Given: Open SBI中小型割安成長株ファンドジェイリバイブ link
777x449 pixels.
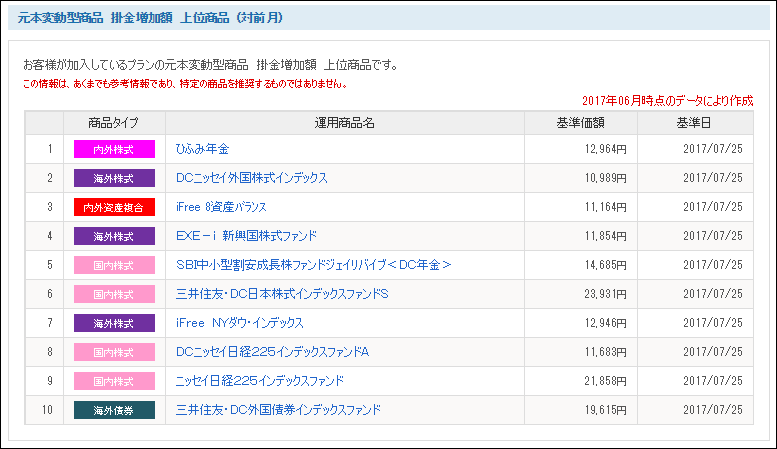Looking at the screenshot, I should click(314, 265).
